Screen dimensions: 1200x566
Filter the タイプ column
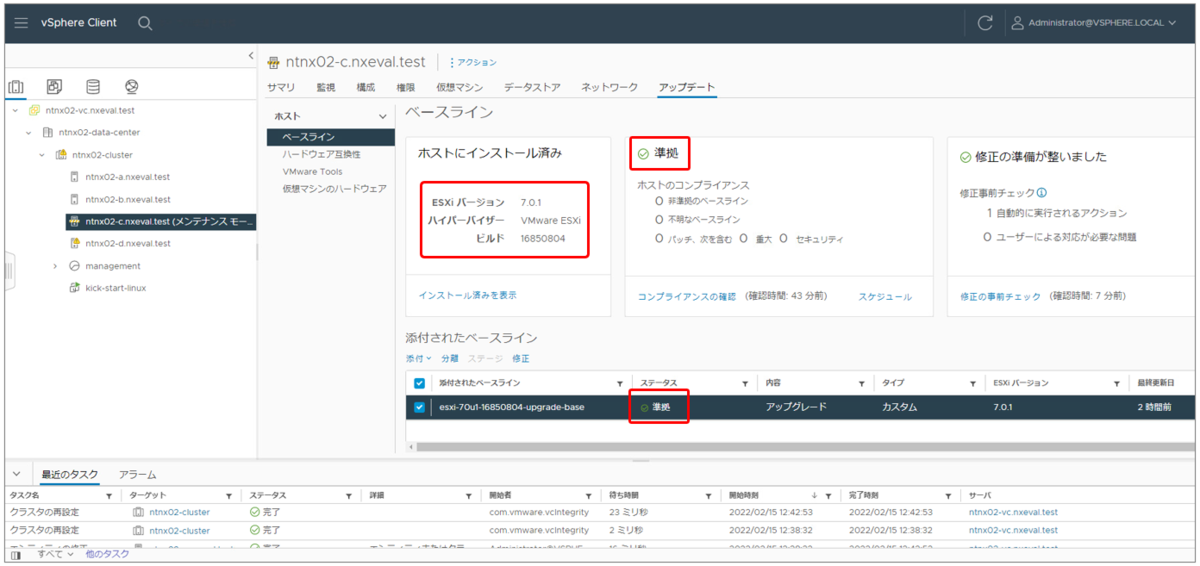pyautogui.click(x=972, y=384)
